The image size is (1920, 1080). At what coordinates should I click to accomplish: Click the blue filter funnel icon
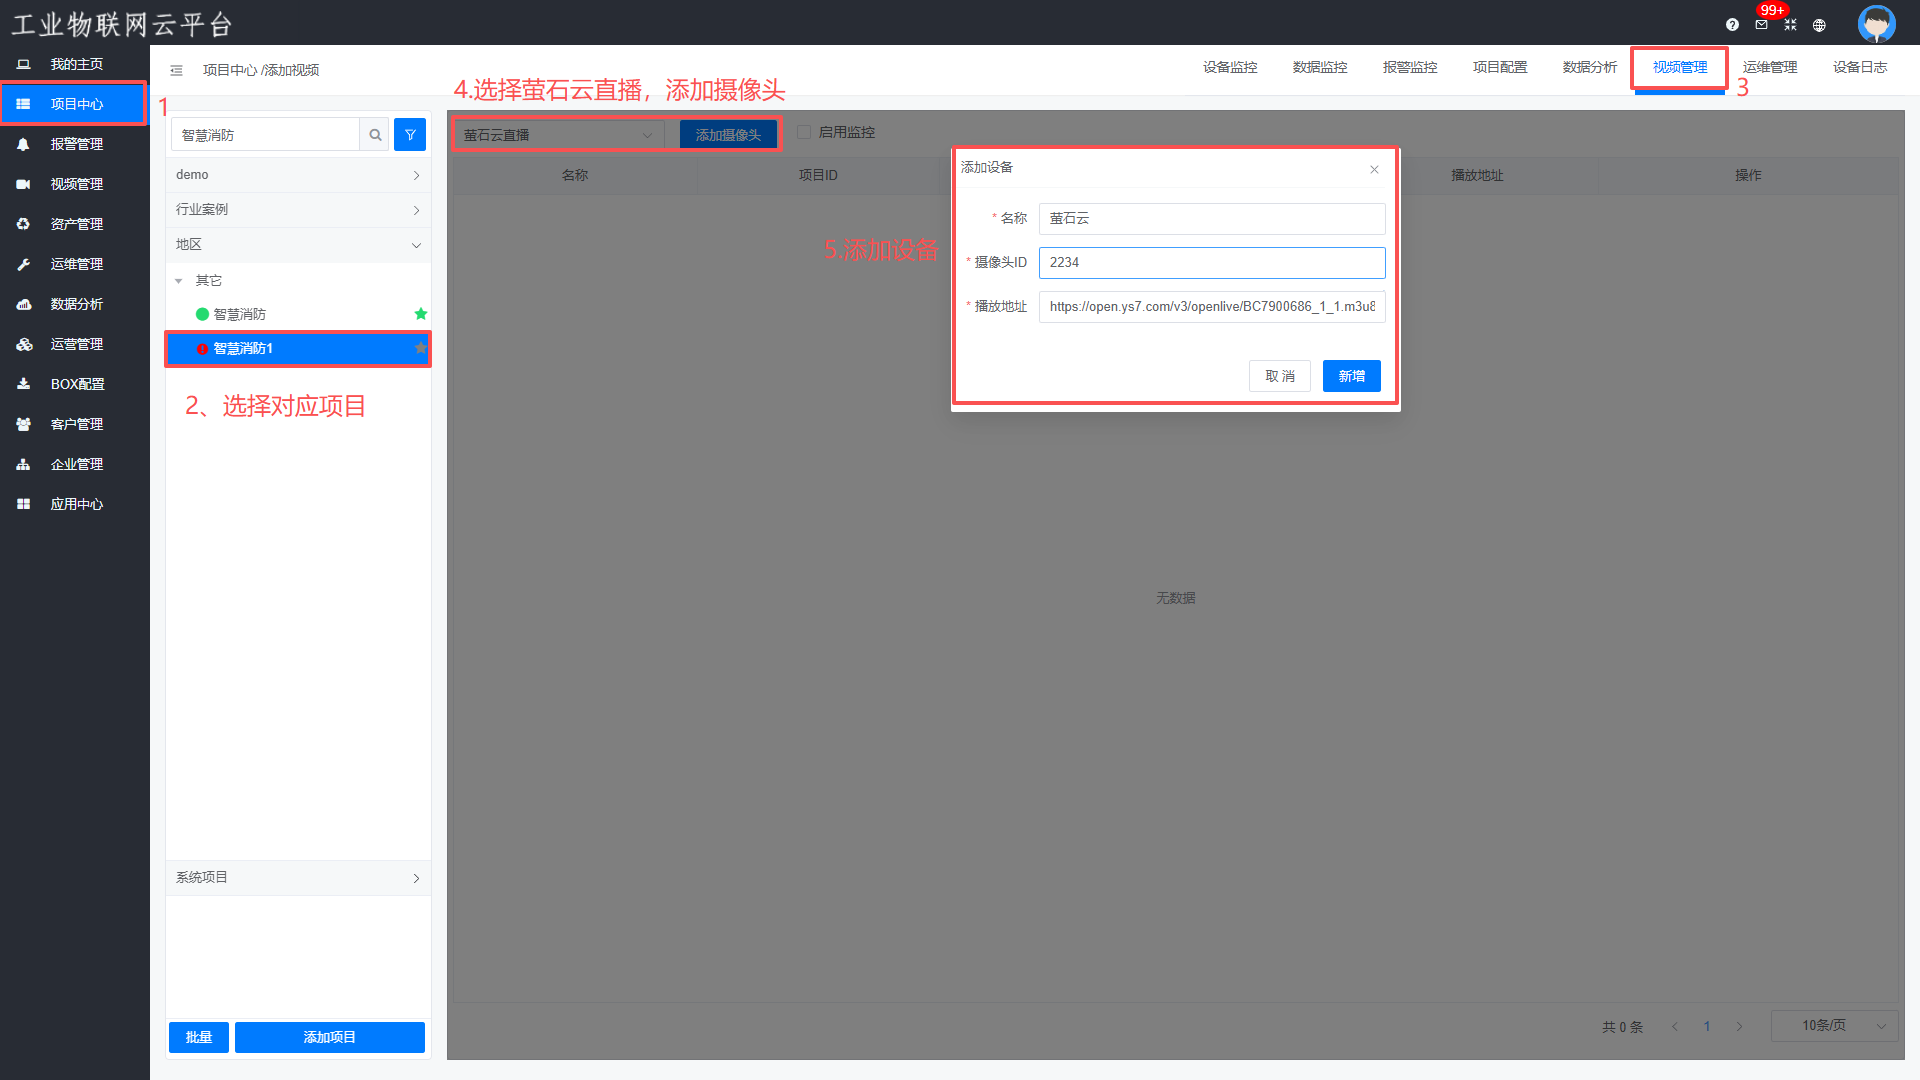click(410, 135)
